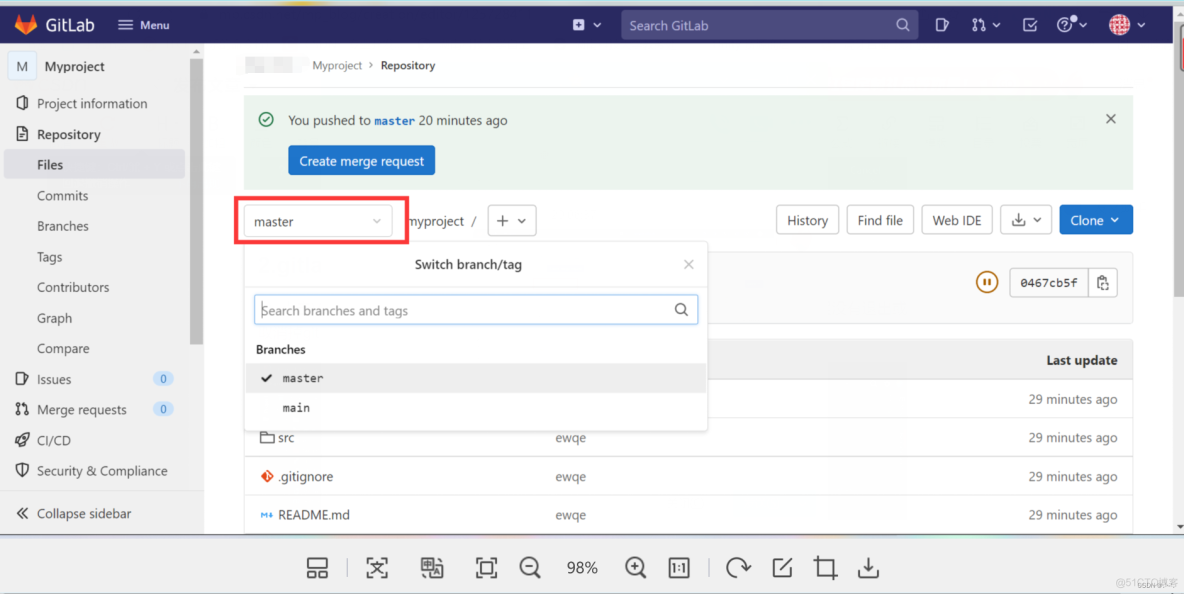The width and height of the screenshot is (1184, 594).
Task: Click the master branch link in push notice
Action: (395, 121)
